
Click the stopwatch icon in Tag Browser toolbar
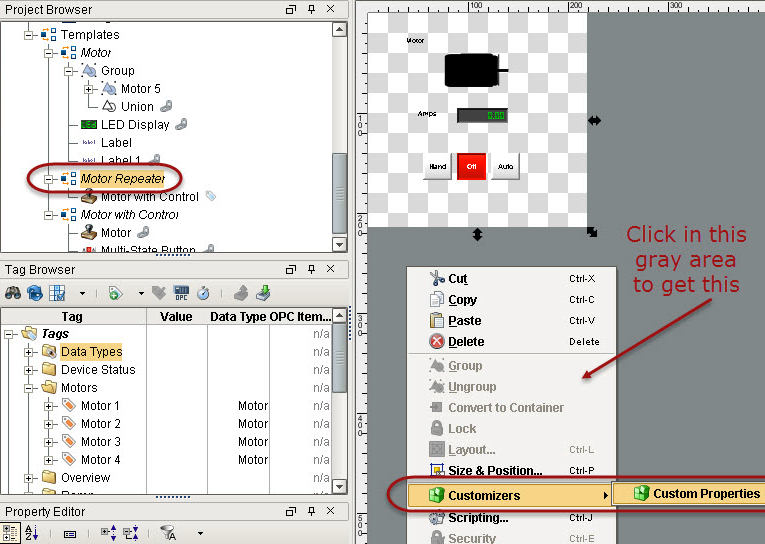click(x=203, y=293)
